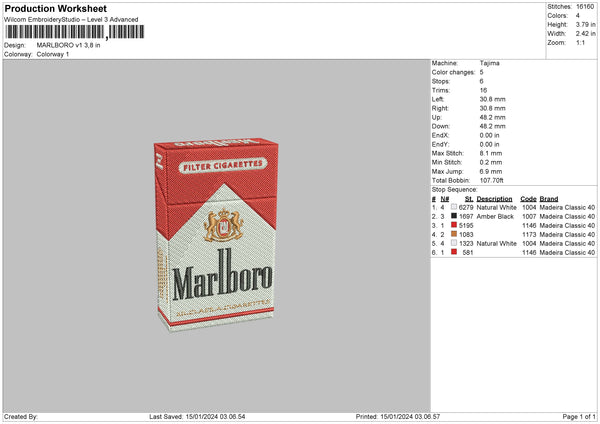Click the 'Printed: 15/01/2024 03:06:57' footer text
This screenshot has width=600, height=424.
click(398, 417)
